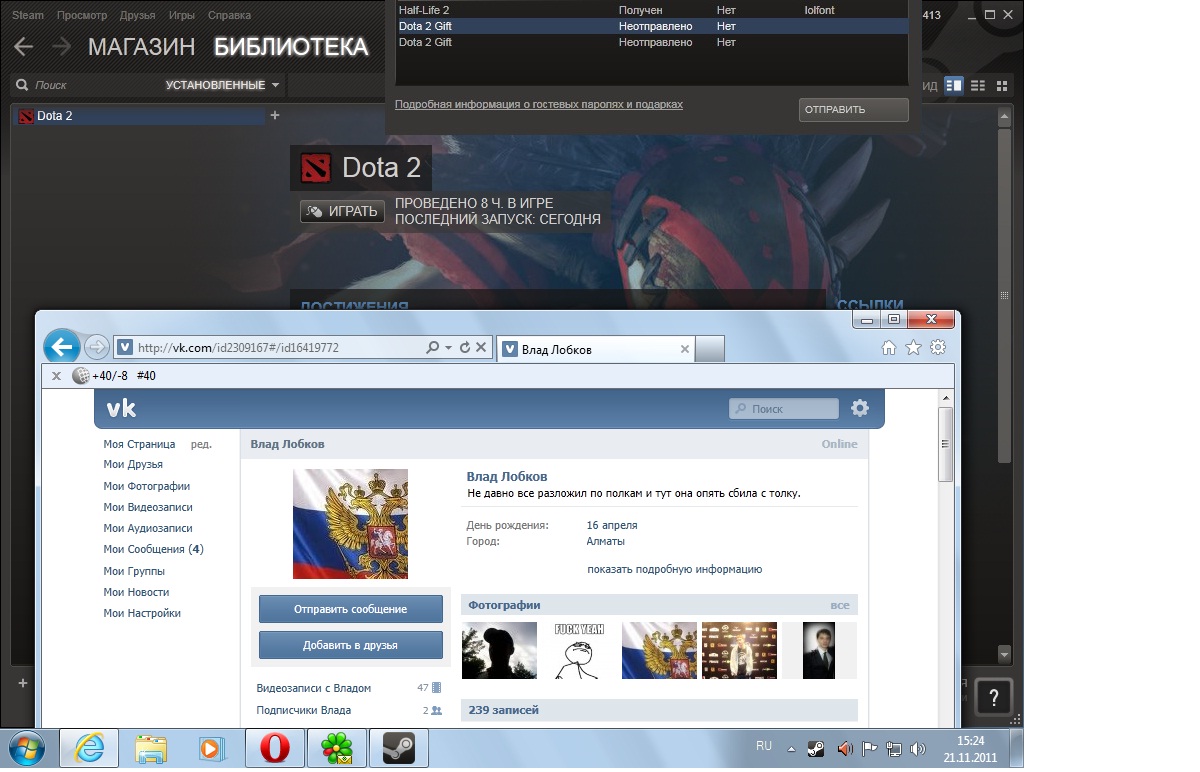Open the guest passes and gifts info link

[x=539, y=104]
